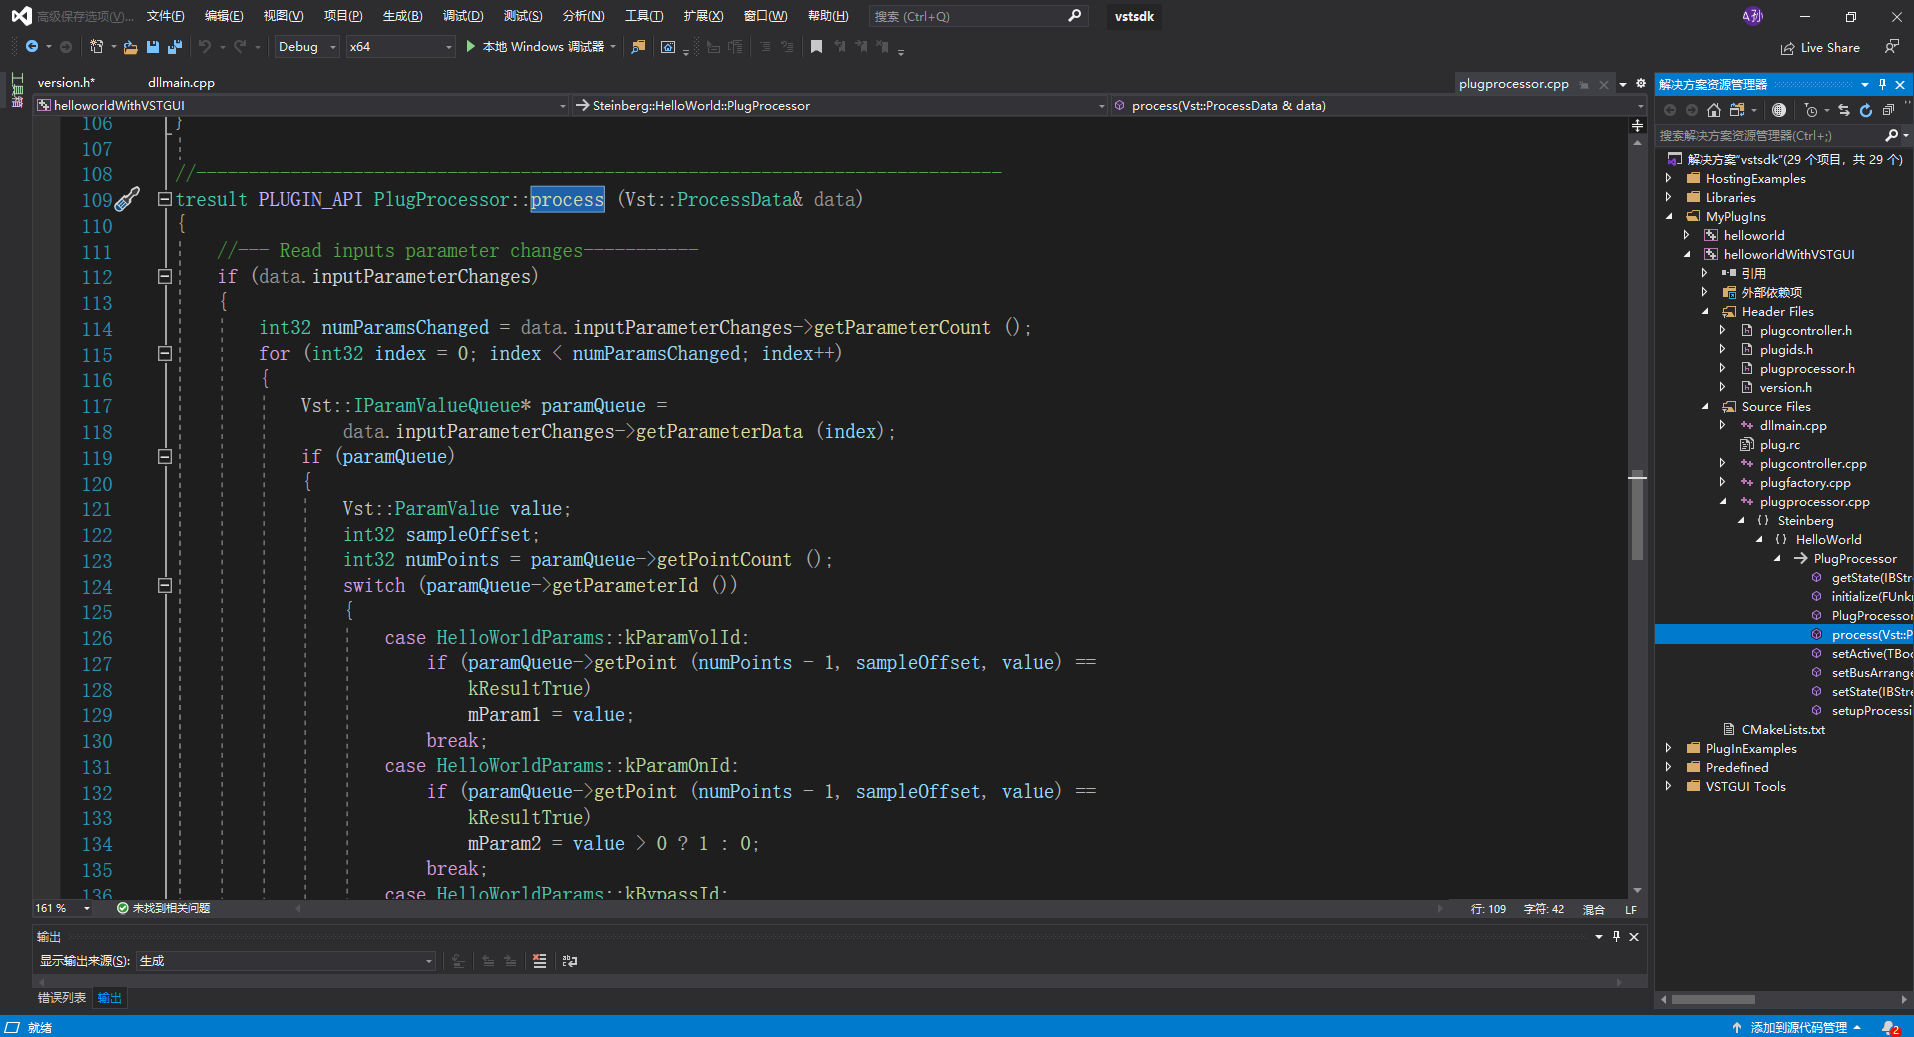Image resolution: width=1914 pixels, height=1037 pixels.
Task: Click the Open File folder icon
Action: (x=130, y=47)
